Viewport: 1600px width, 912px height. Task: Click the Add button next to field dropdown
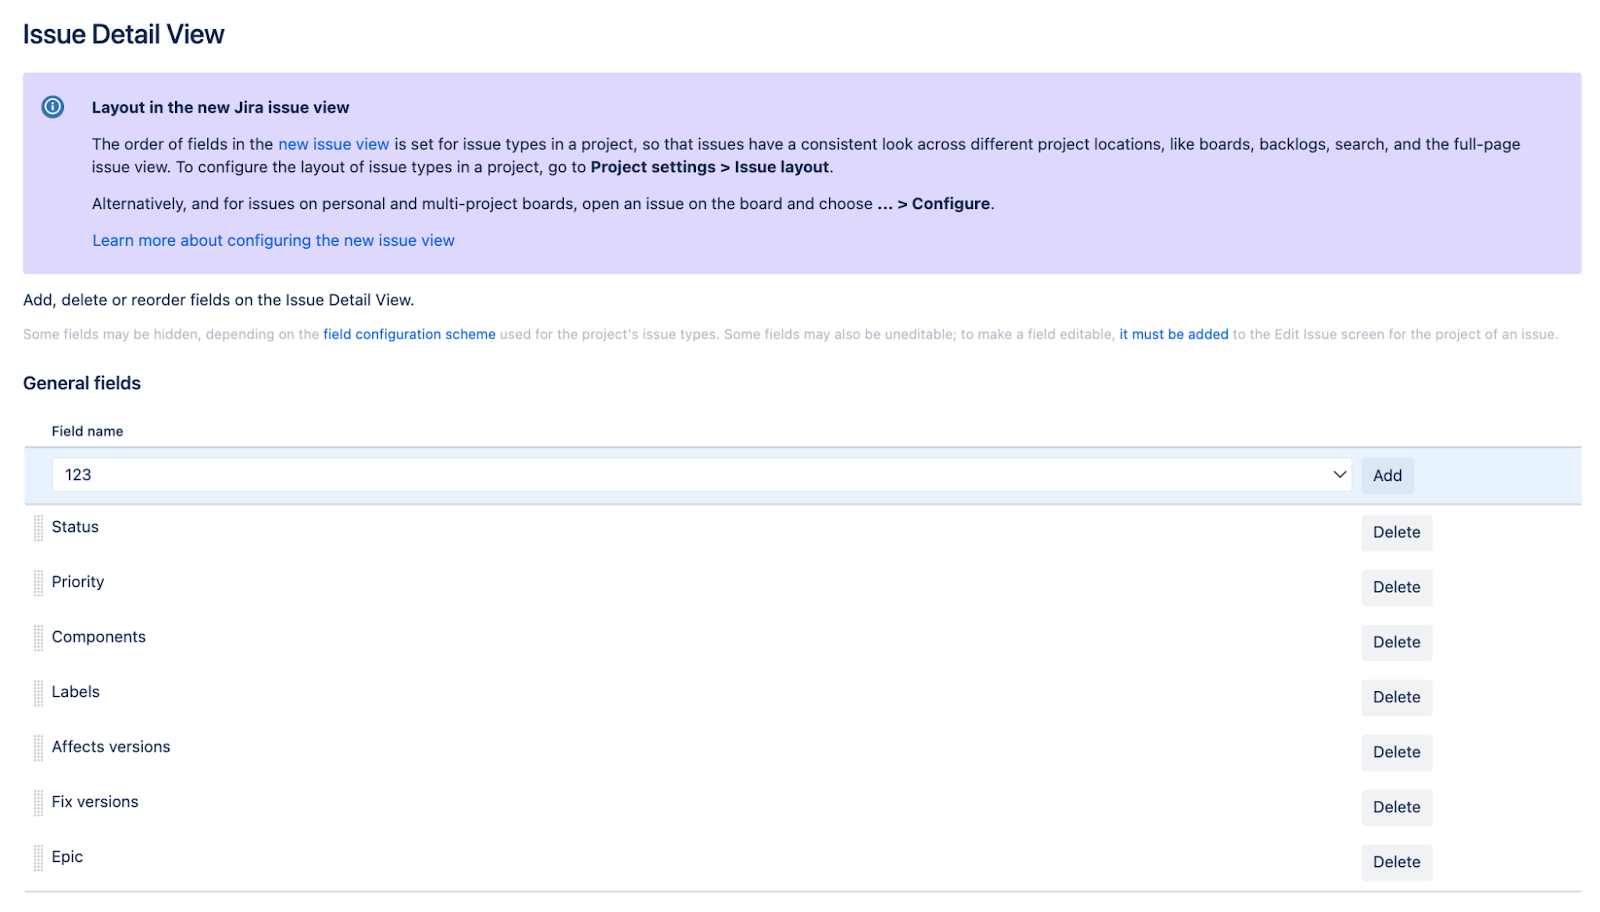1387,476
